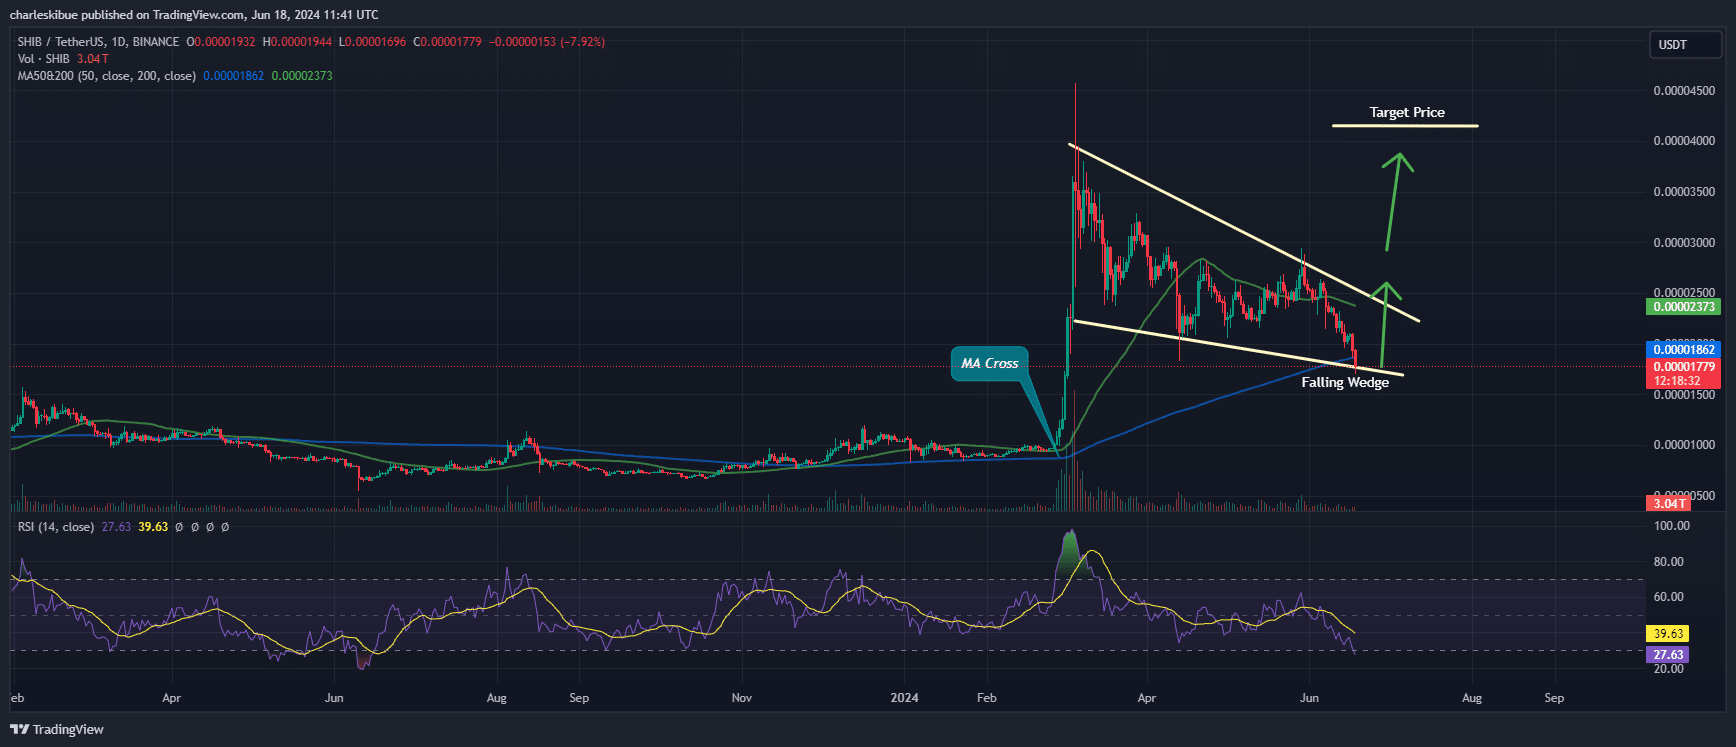
Task: Click the Vol · SHIB indicator label
Action: (44, 59)
